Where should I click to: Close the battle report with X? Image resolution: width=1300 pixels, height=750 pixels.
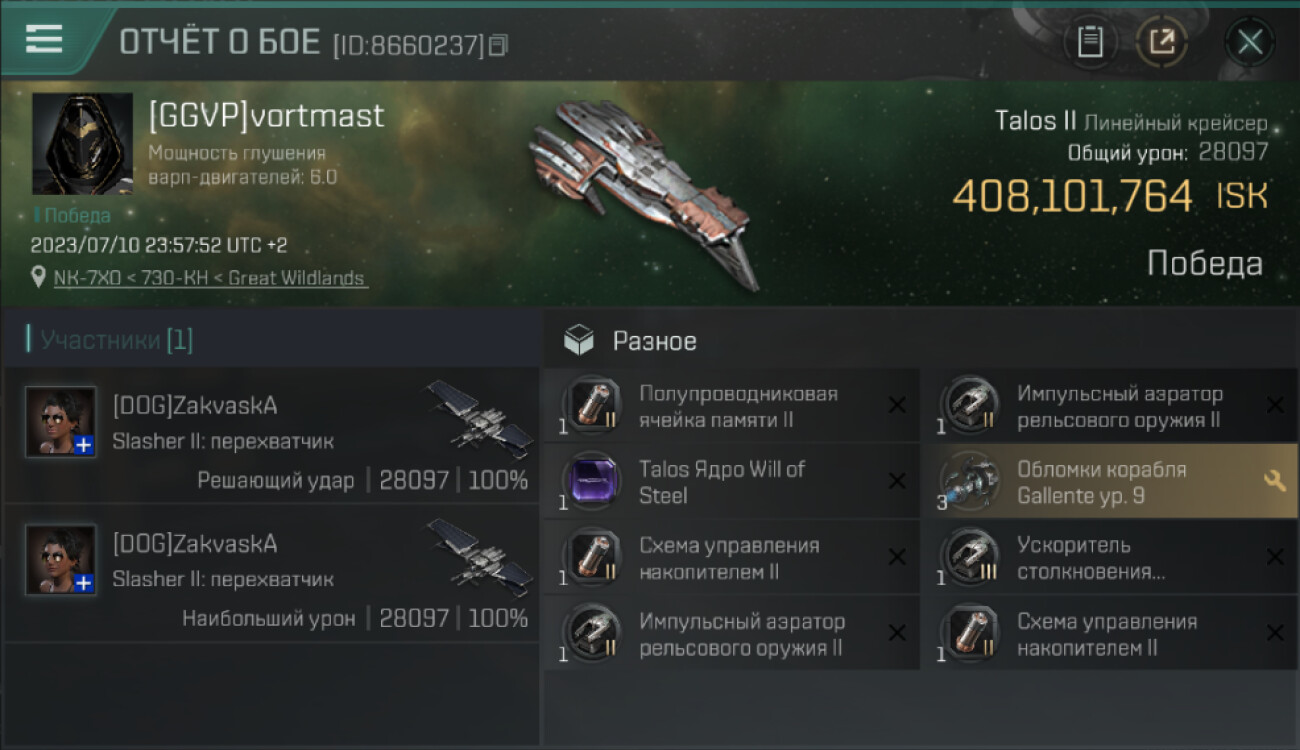pos(1250,42)
